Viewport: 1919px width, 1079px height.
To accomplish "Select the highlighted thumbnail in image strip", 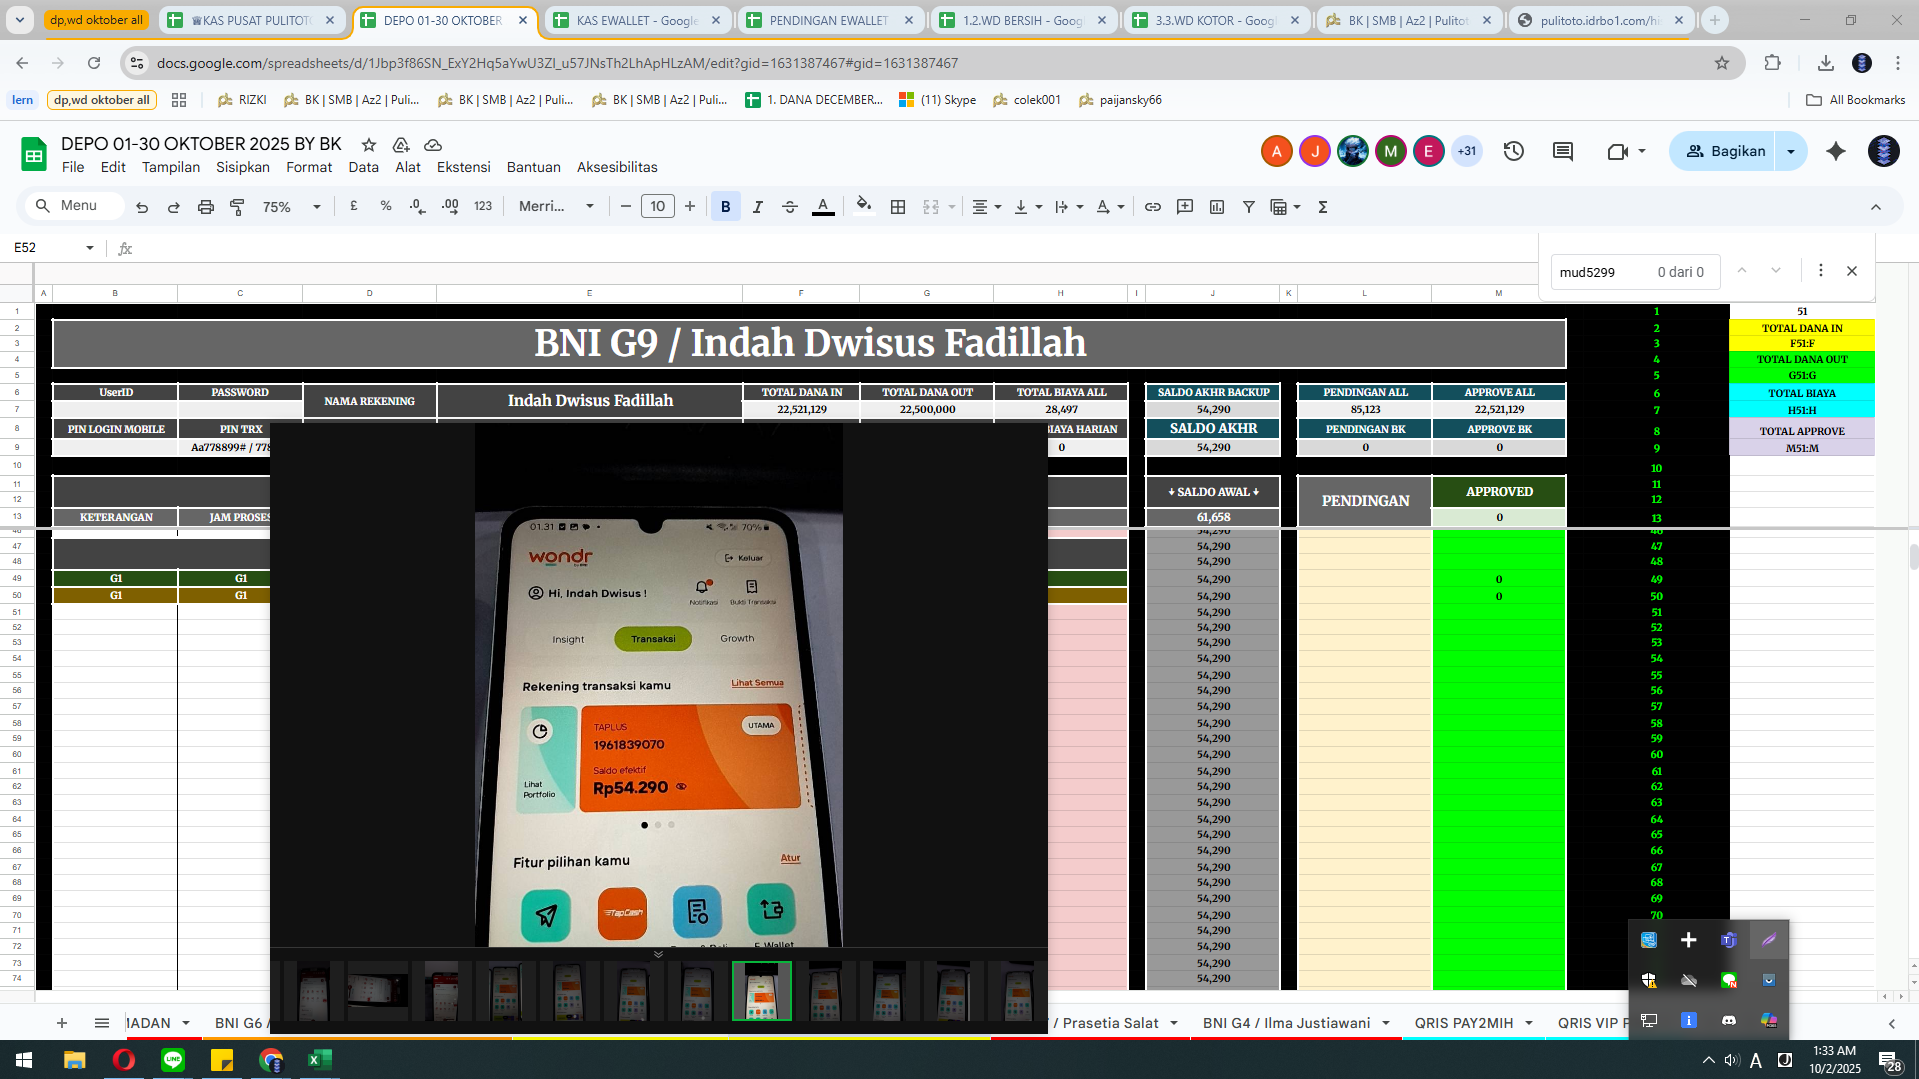I will pos(761,991).
